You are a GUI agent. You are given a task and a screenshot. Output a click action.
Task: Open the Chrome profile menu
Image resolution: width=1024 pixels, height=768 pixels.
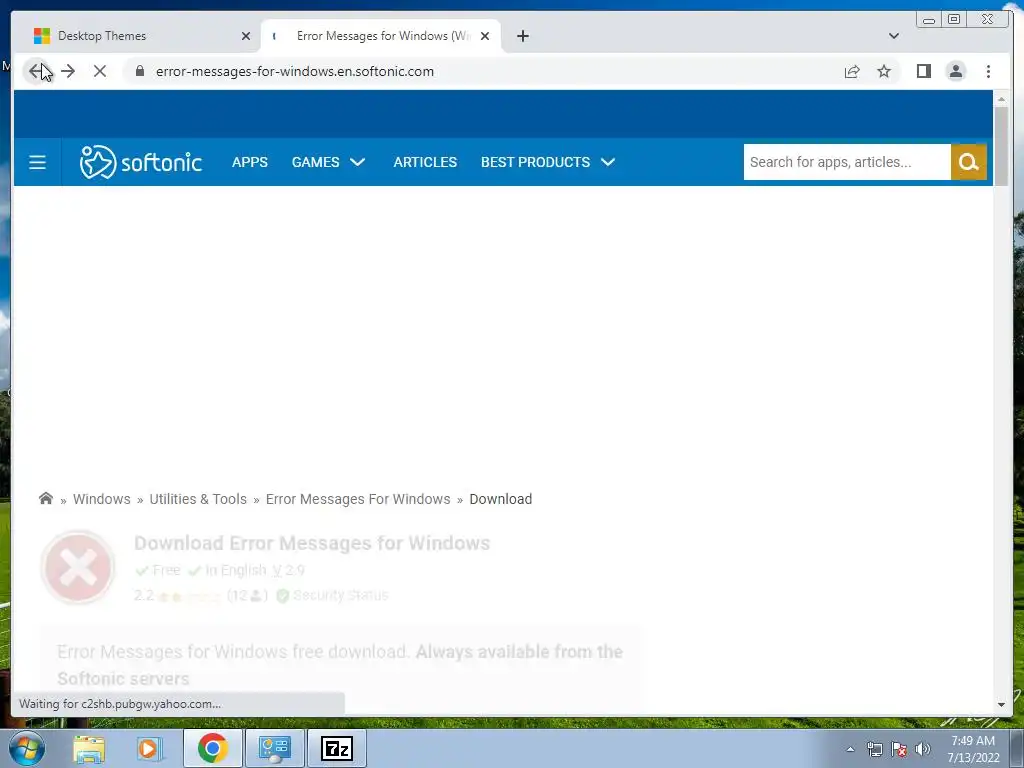(955, 71)
